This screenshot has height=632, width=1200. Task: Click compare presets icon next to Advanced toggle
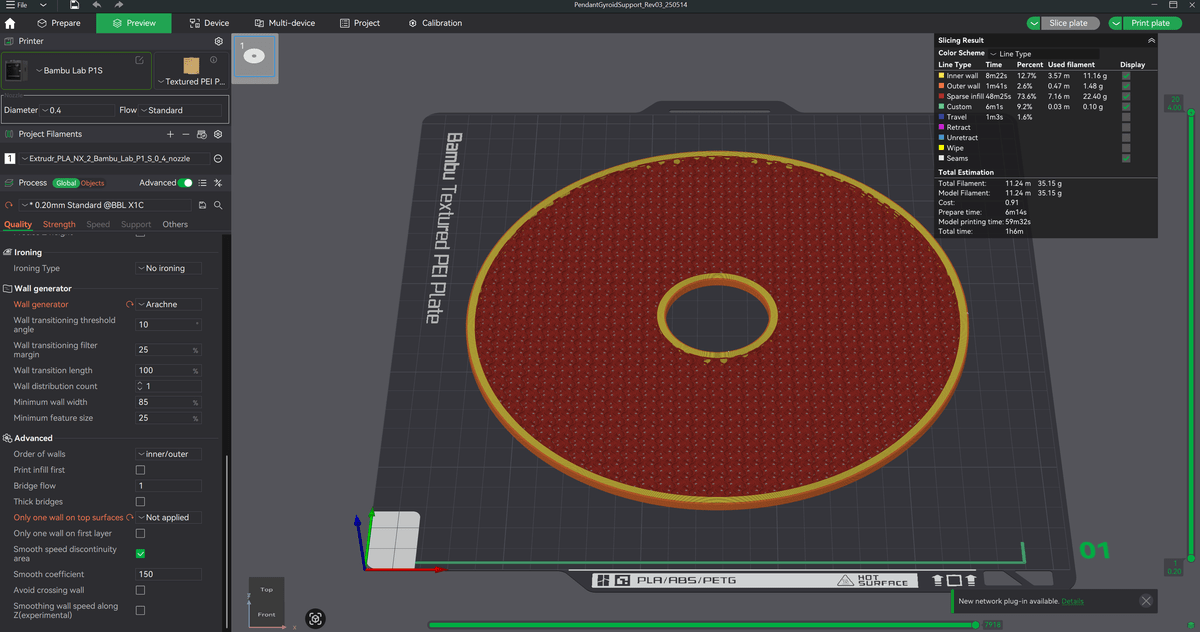(218, 183)
